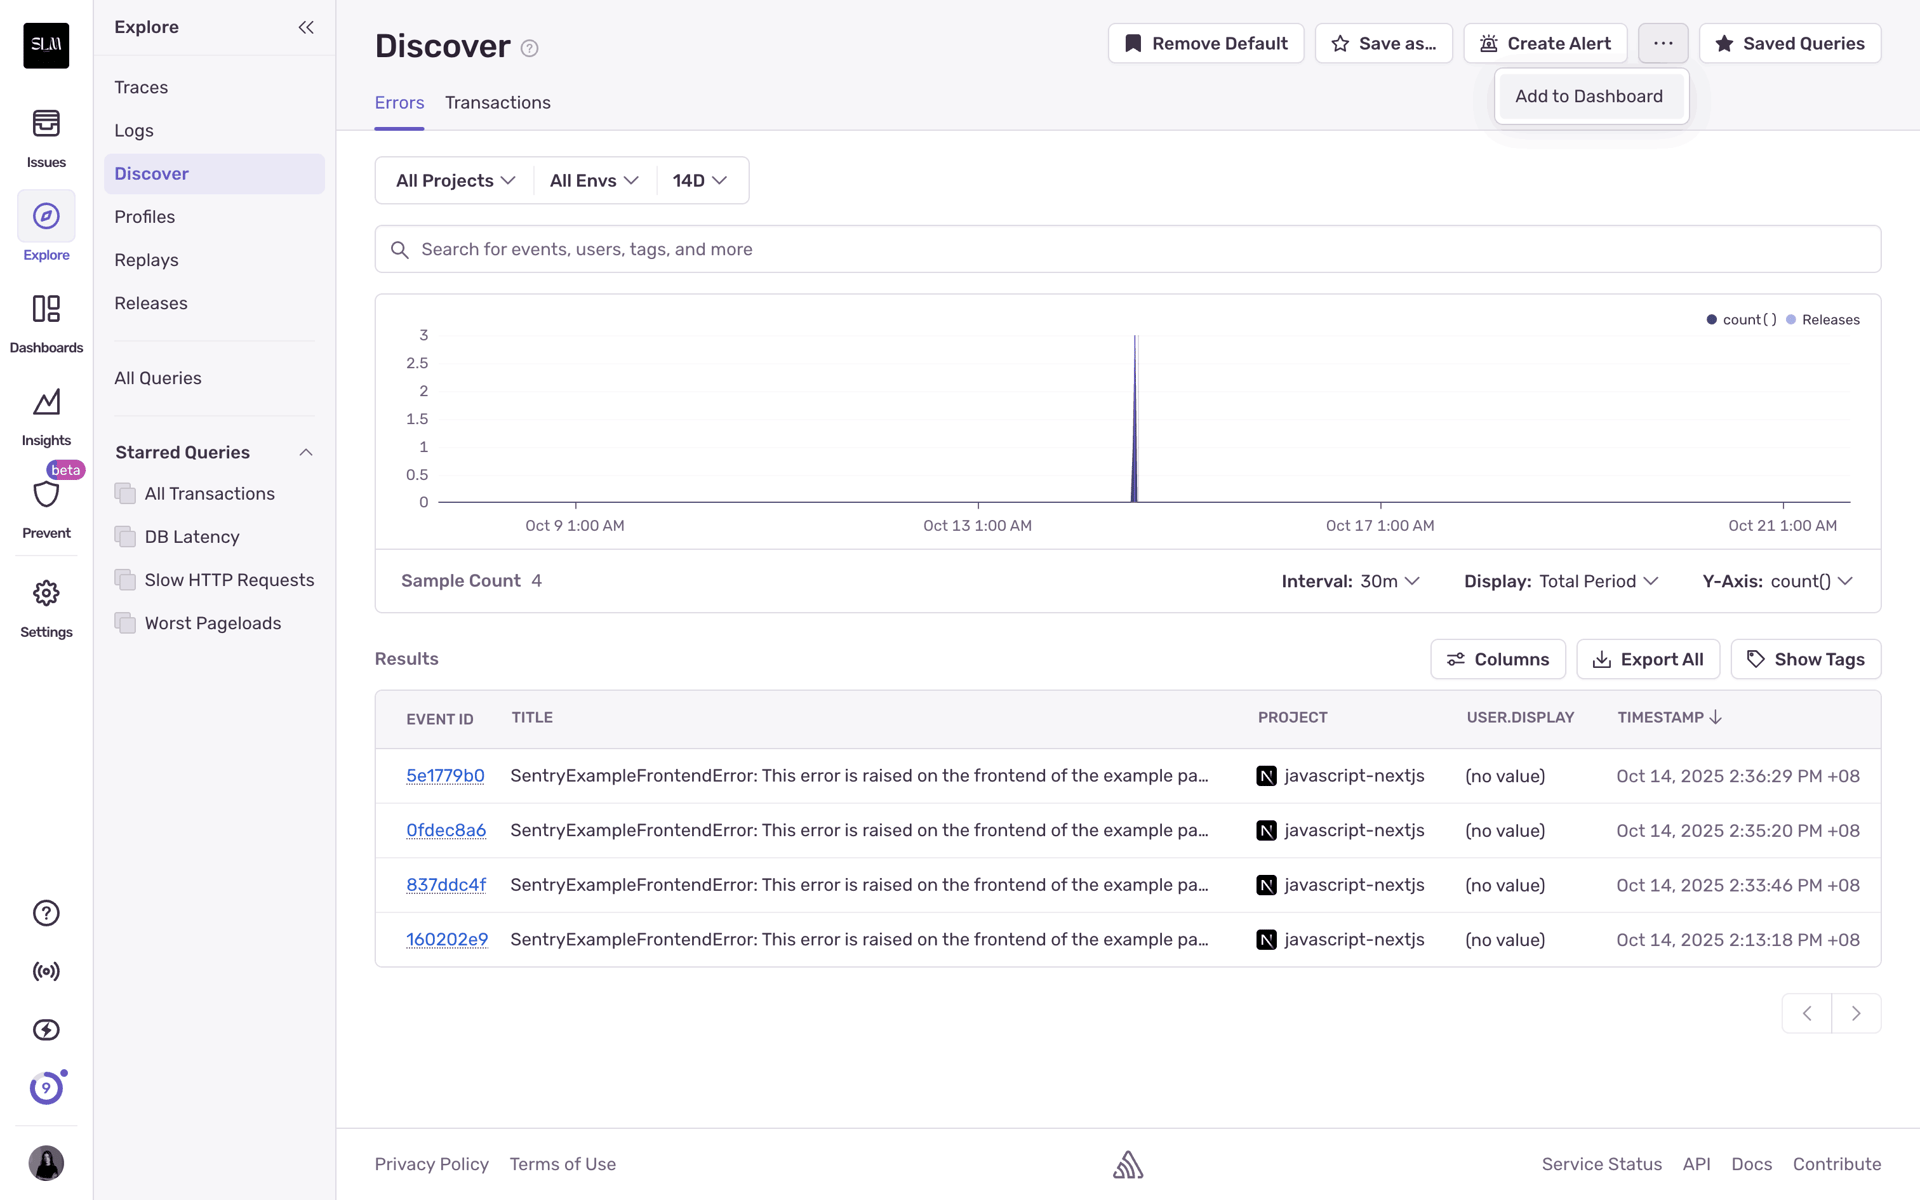Open Releases in the Explore menu
The width and height of the screenshot is (1920, 1200).
click(214, 303)
